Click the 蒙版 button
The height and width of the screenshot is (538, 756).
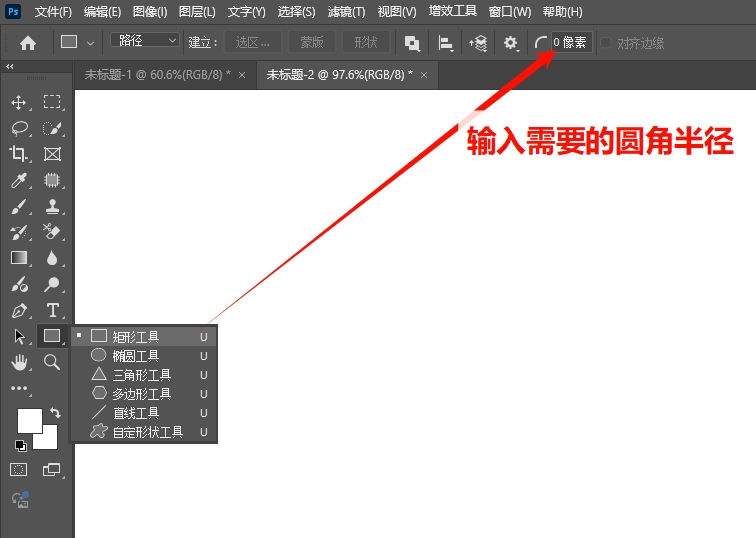[311, 42]
